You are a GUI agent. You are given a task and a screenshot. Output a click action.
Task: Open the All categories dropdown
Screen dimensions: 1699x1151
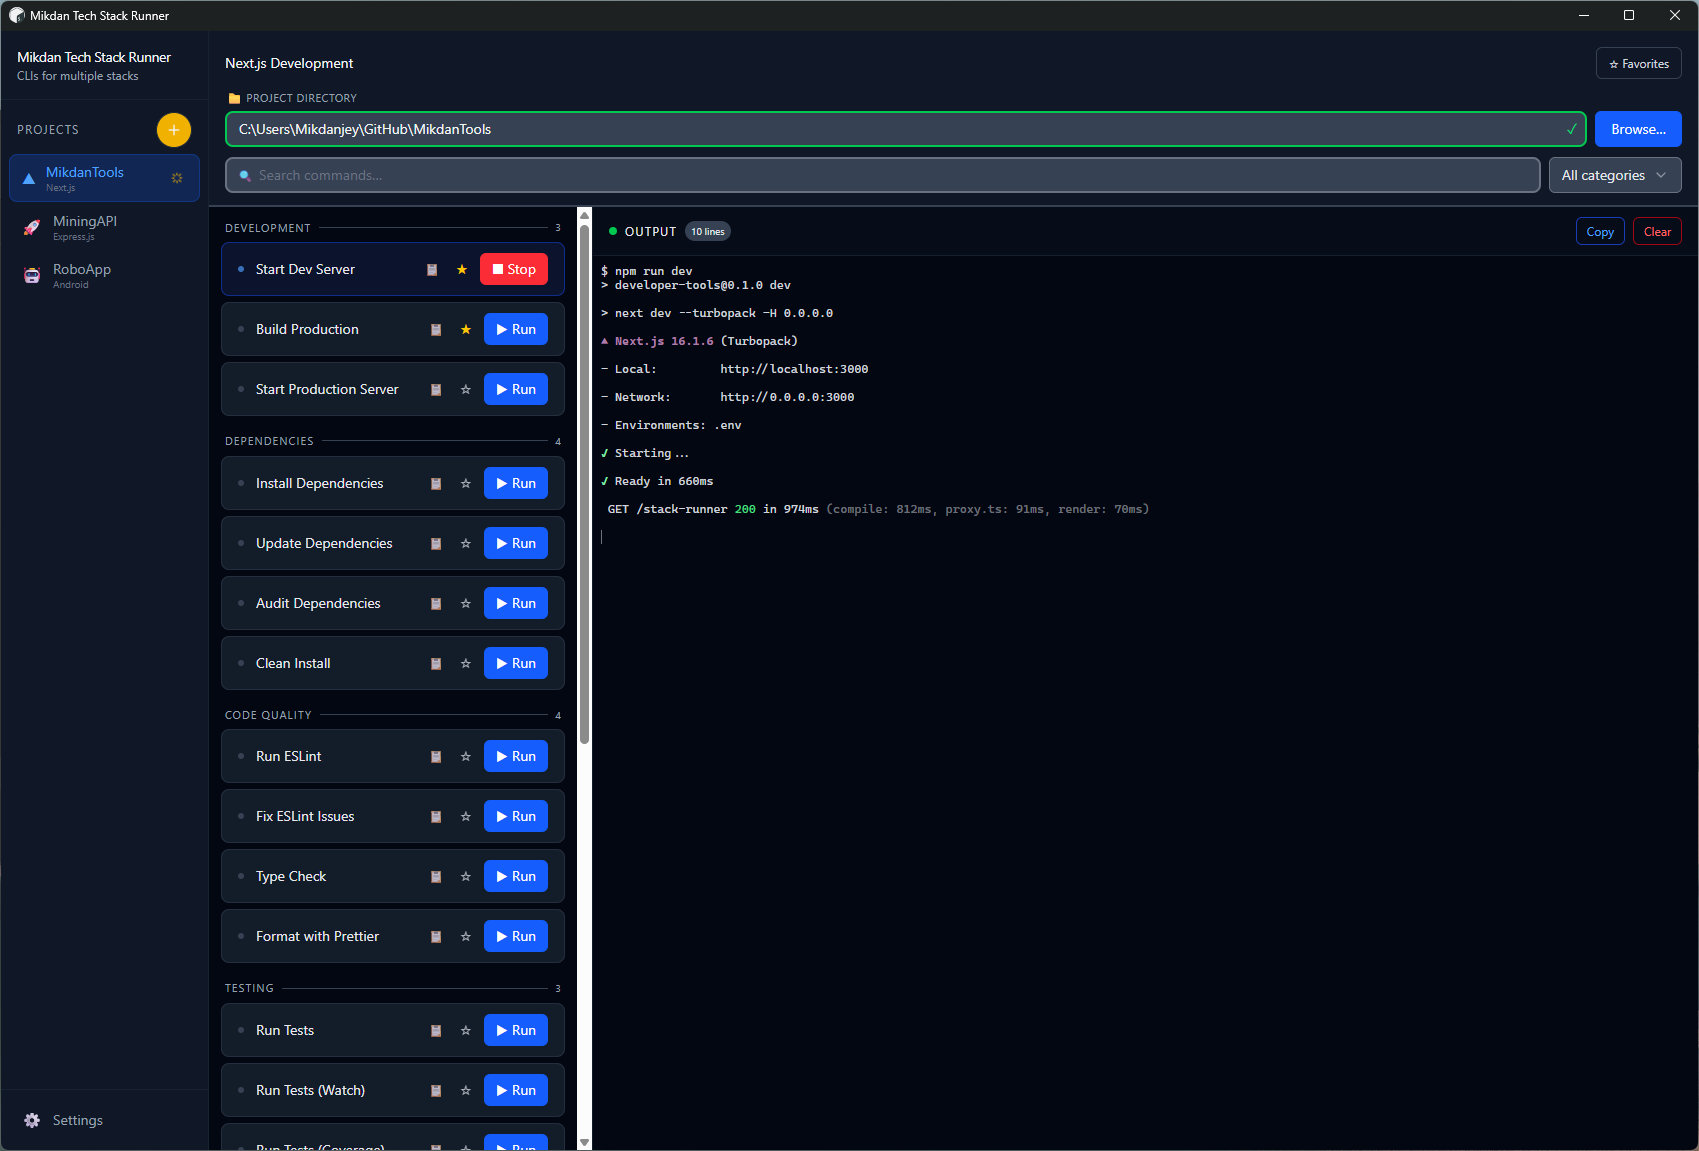[1615, 175]
